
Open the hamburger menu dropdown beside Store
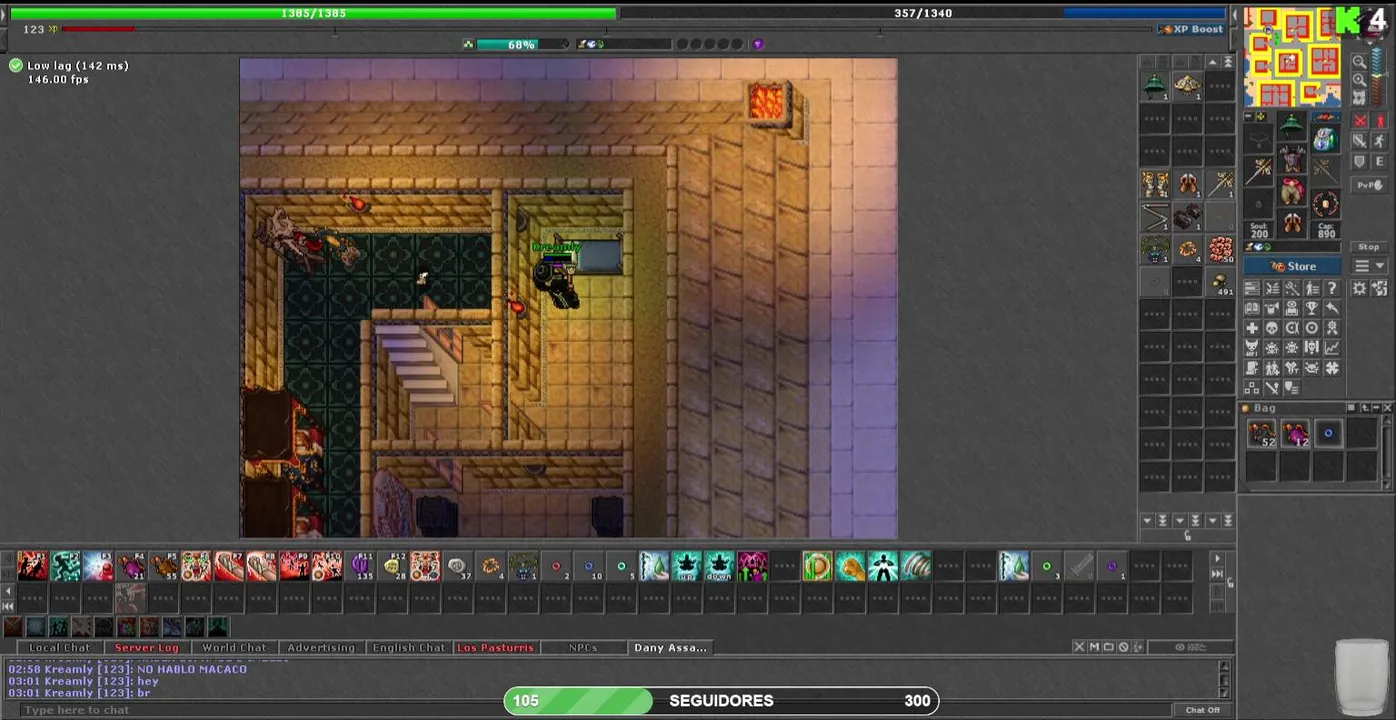coord(1369,266)
